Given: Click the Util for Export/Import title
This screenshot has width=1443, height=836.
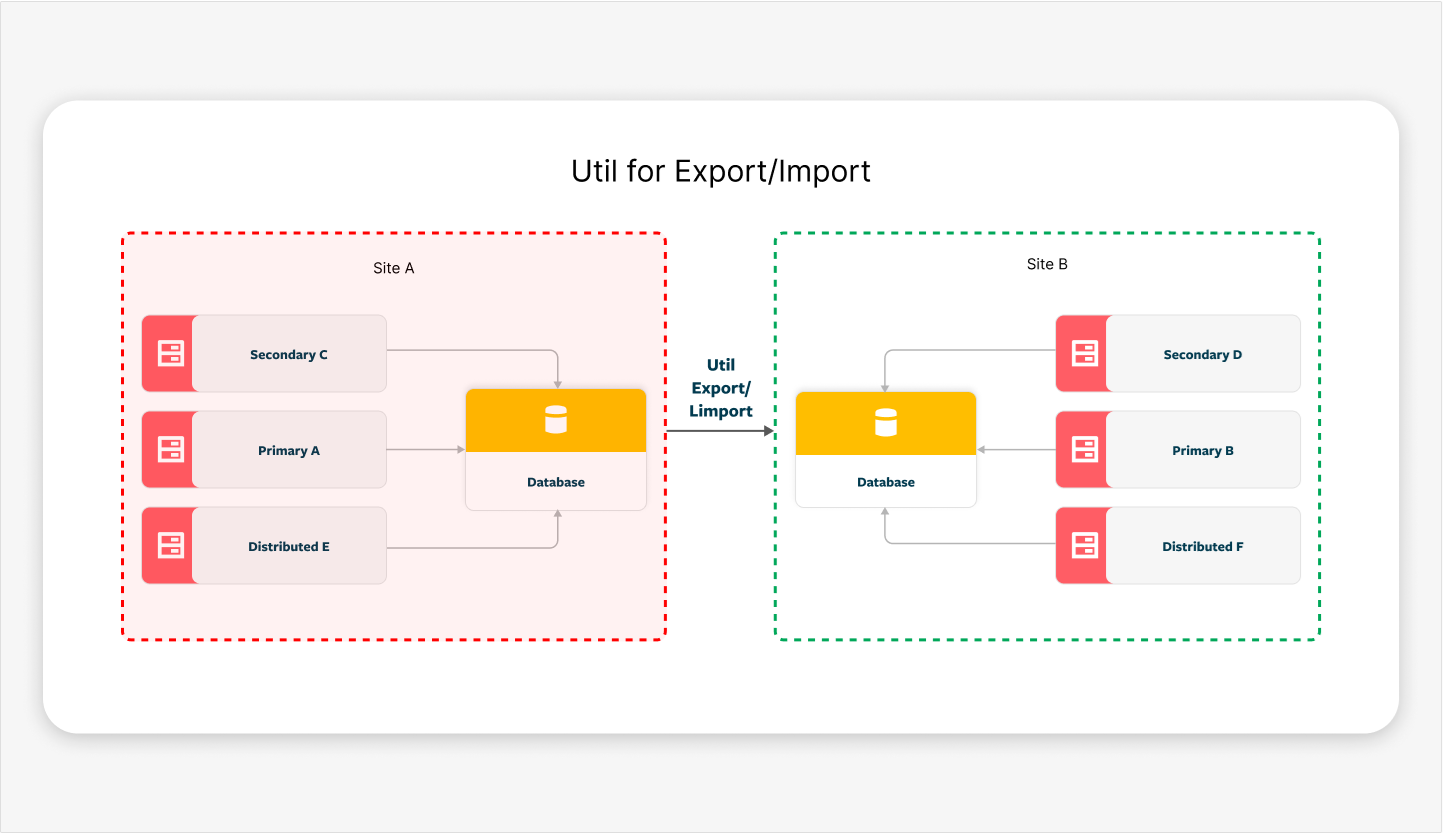Looking at the screenshot, I should point(720,170).
